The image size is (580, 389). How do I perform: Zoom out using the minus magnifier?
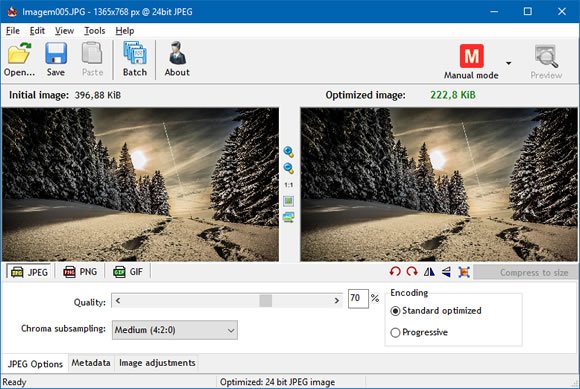pyautogui.click(x=289, y=168)
